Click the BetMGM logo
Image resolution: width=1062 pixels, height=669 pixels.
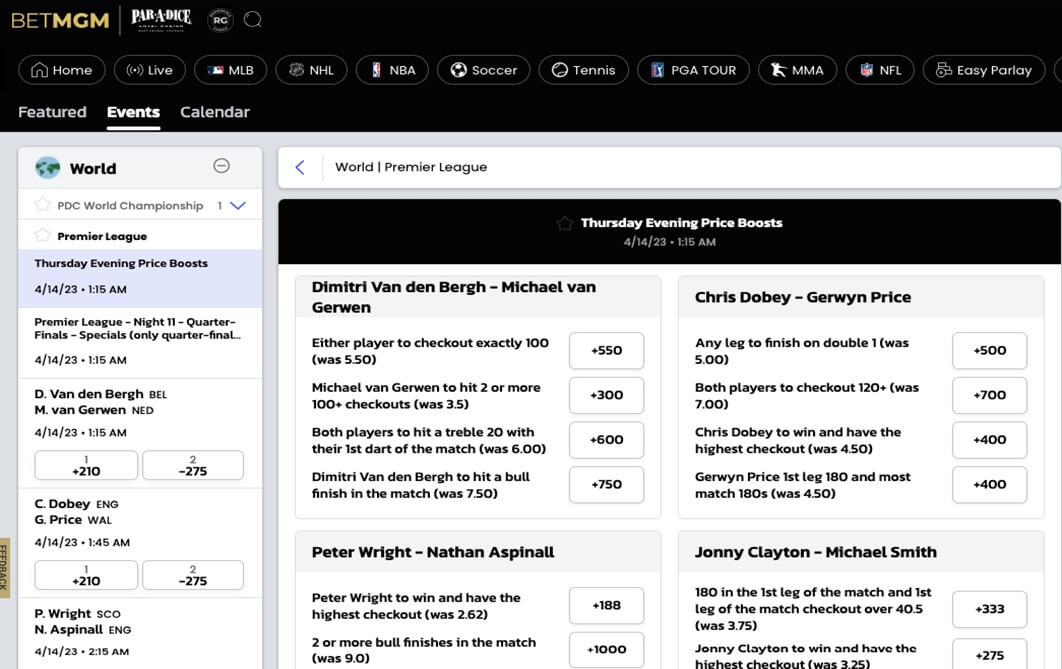click(x=60, y=20)
